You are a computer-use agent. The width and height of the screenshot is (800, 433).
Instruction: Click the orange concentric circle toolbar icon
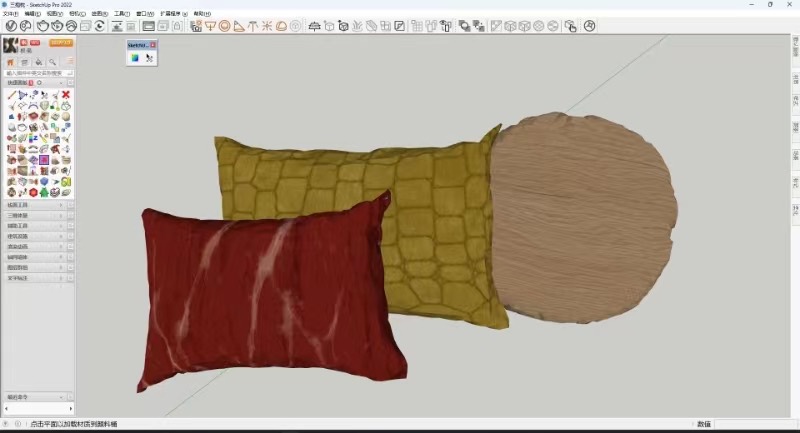tap(224, 26)
